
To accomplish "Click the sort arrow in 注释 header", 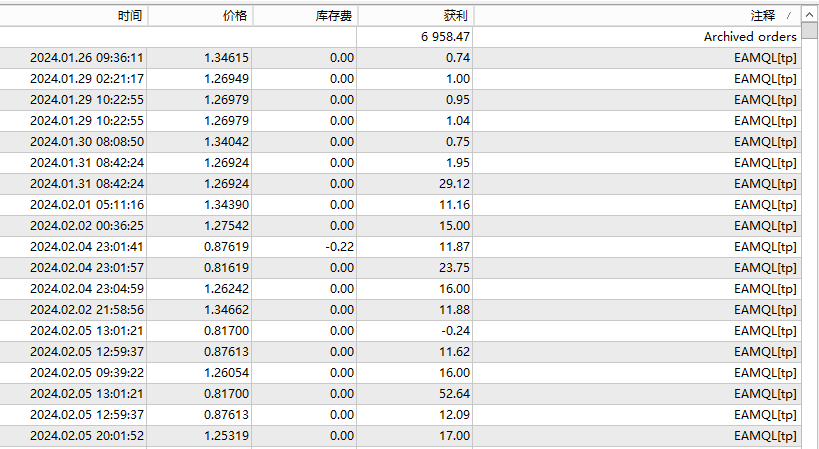I will [788, 16].
